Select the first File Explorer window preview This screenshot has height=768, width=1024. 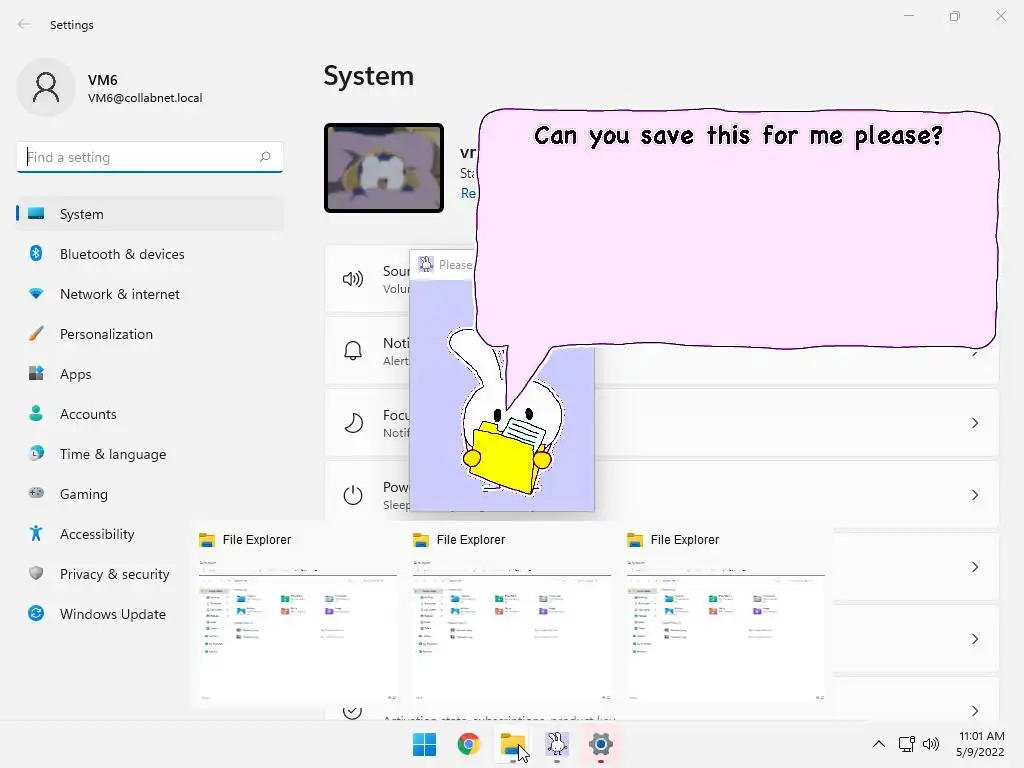297,617
